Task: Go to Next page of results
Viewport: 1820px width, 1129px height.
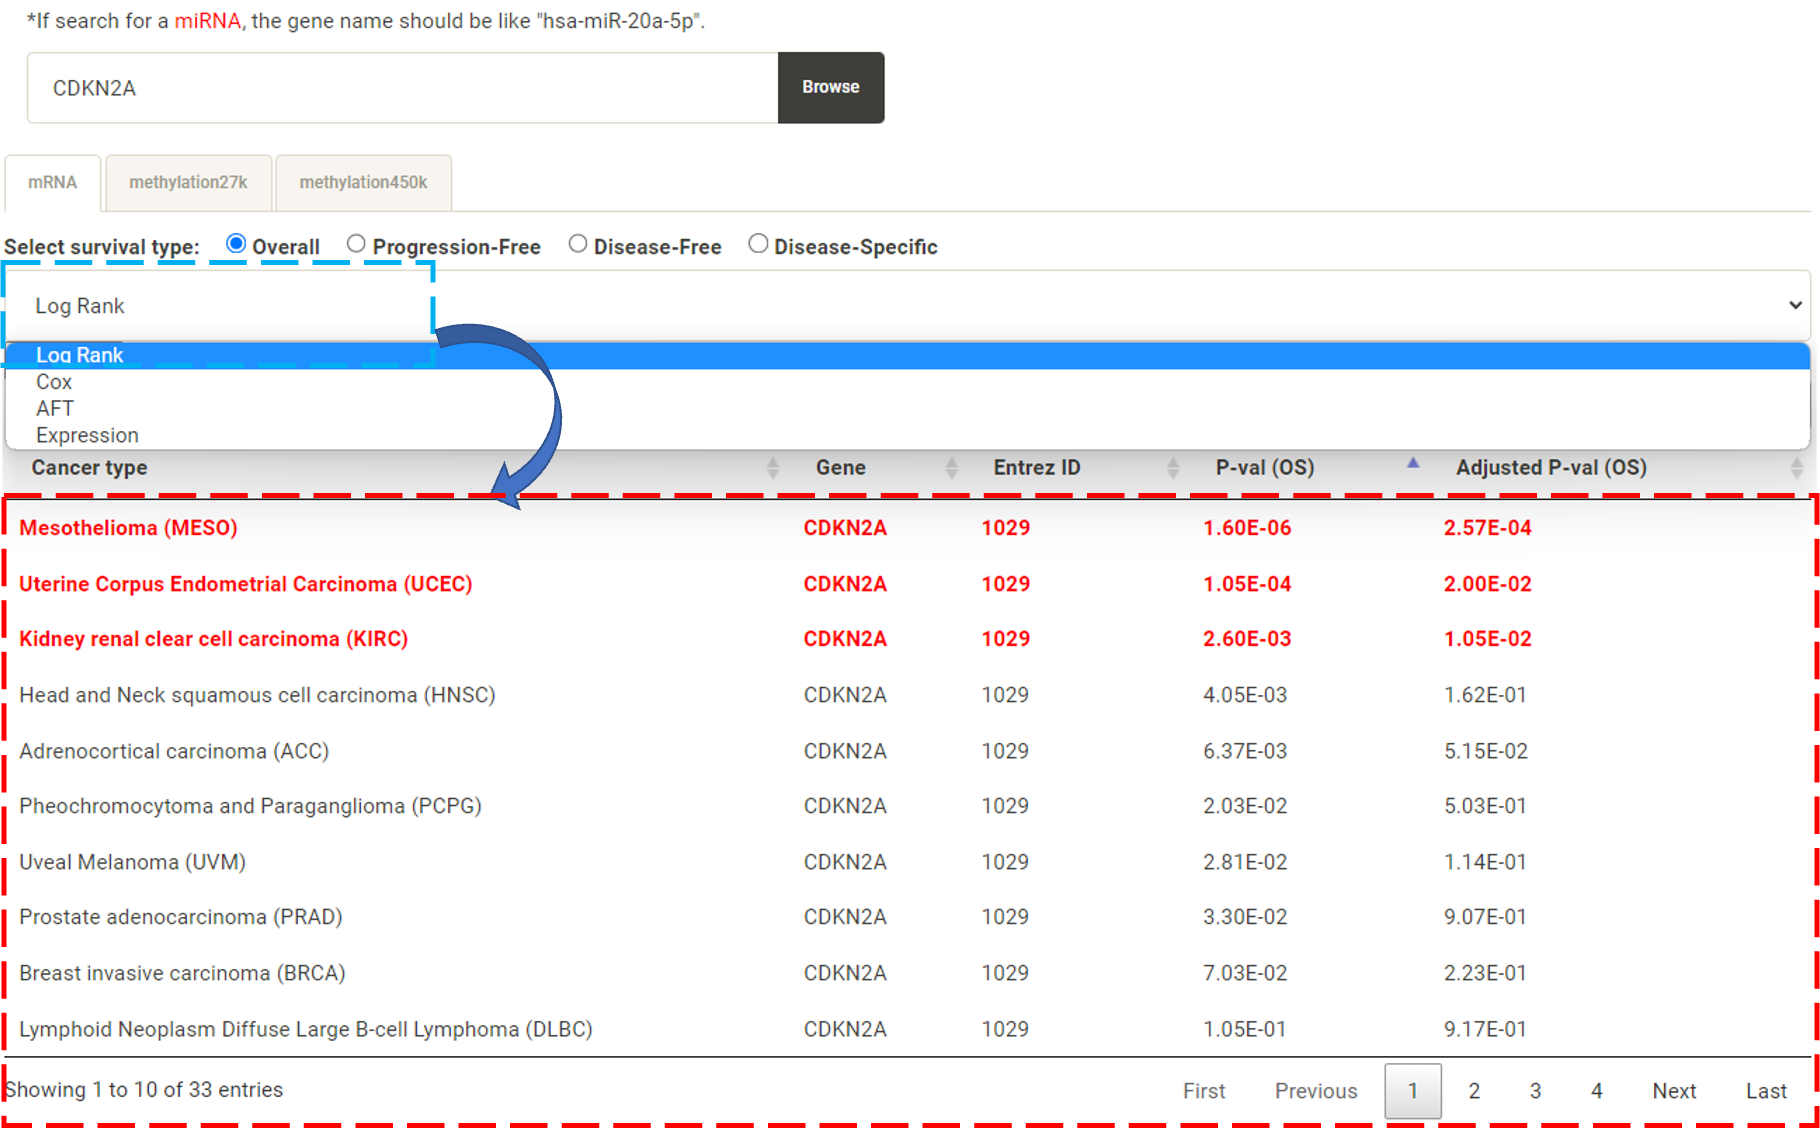Action: (1673, 1091)
